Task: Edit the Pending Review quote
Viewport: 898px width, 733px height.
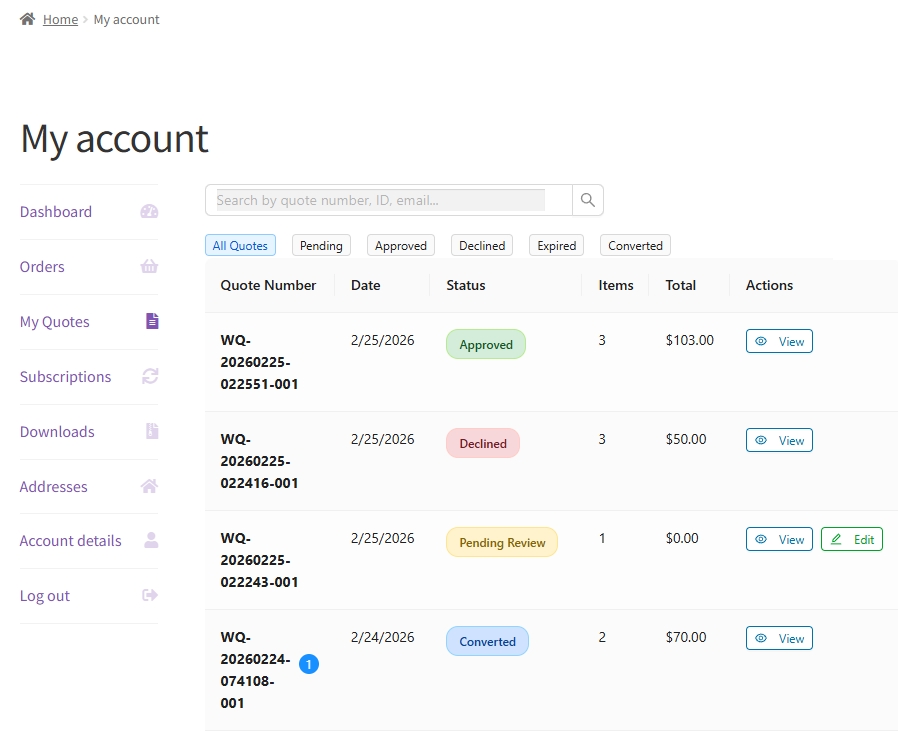Action: point(852,540)
